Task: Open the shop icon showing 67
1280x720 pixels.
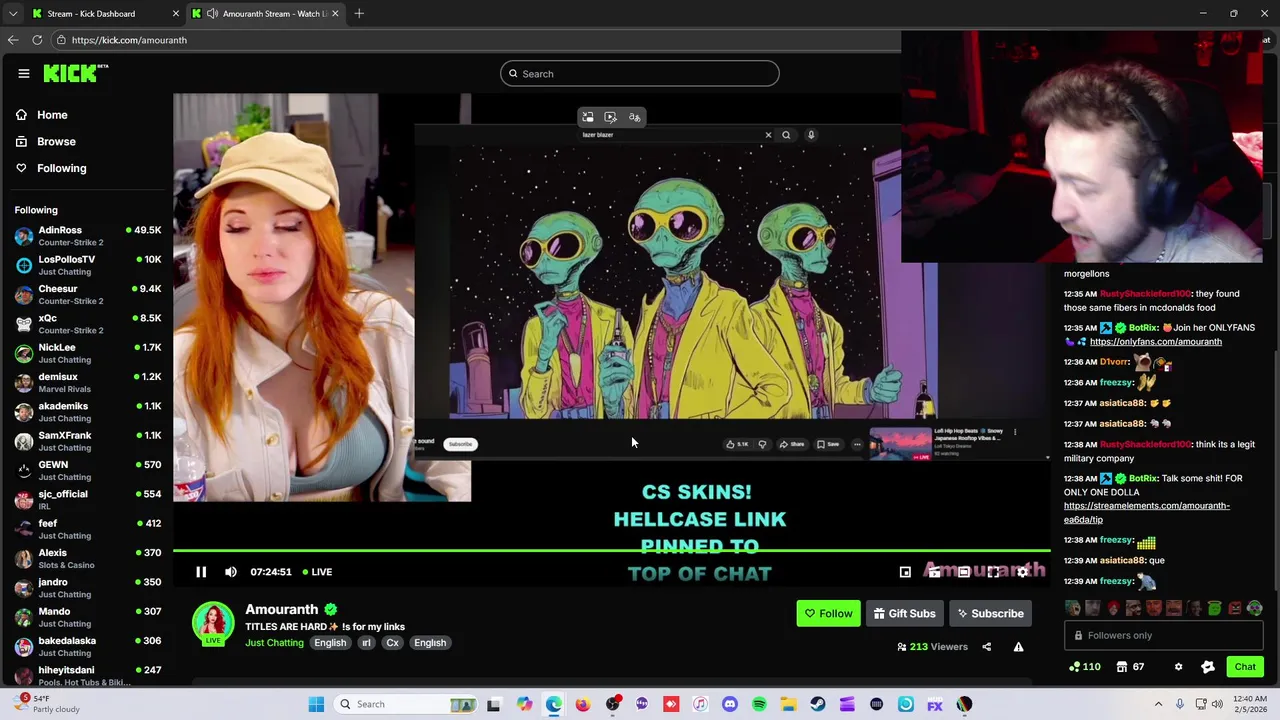Action: (1130, 667)
